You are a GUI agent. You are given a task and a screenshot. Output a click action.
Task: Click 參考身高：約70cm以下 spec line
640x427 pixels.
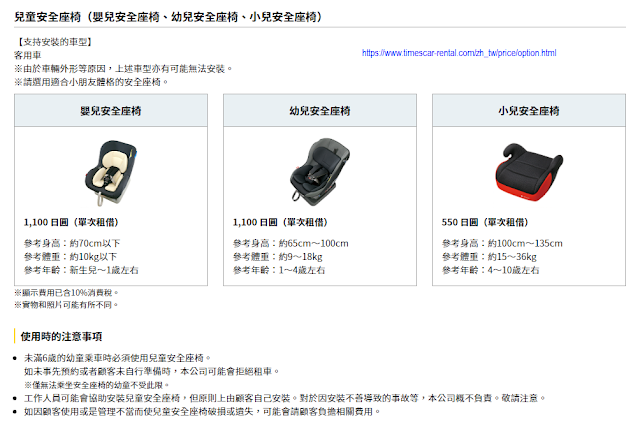[72, 243]
